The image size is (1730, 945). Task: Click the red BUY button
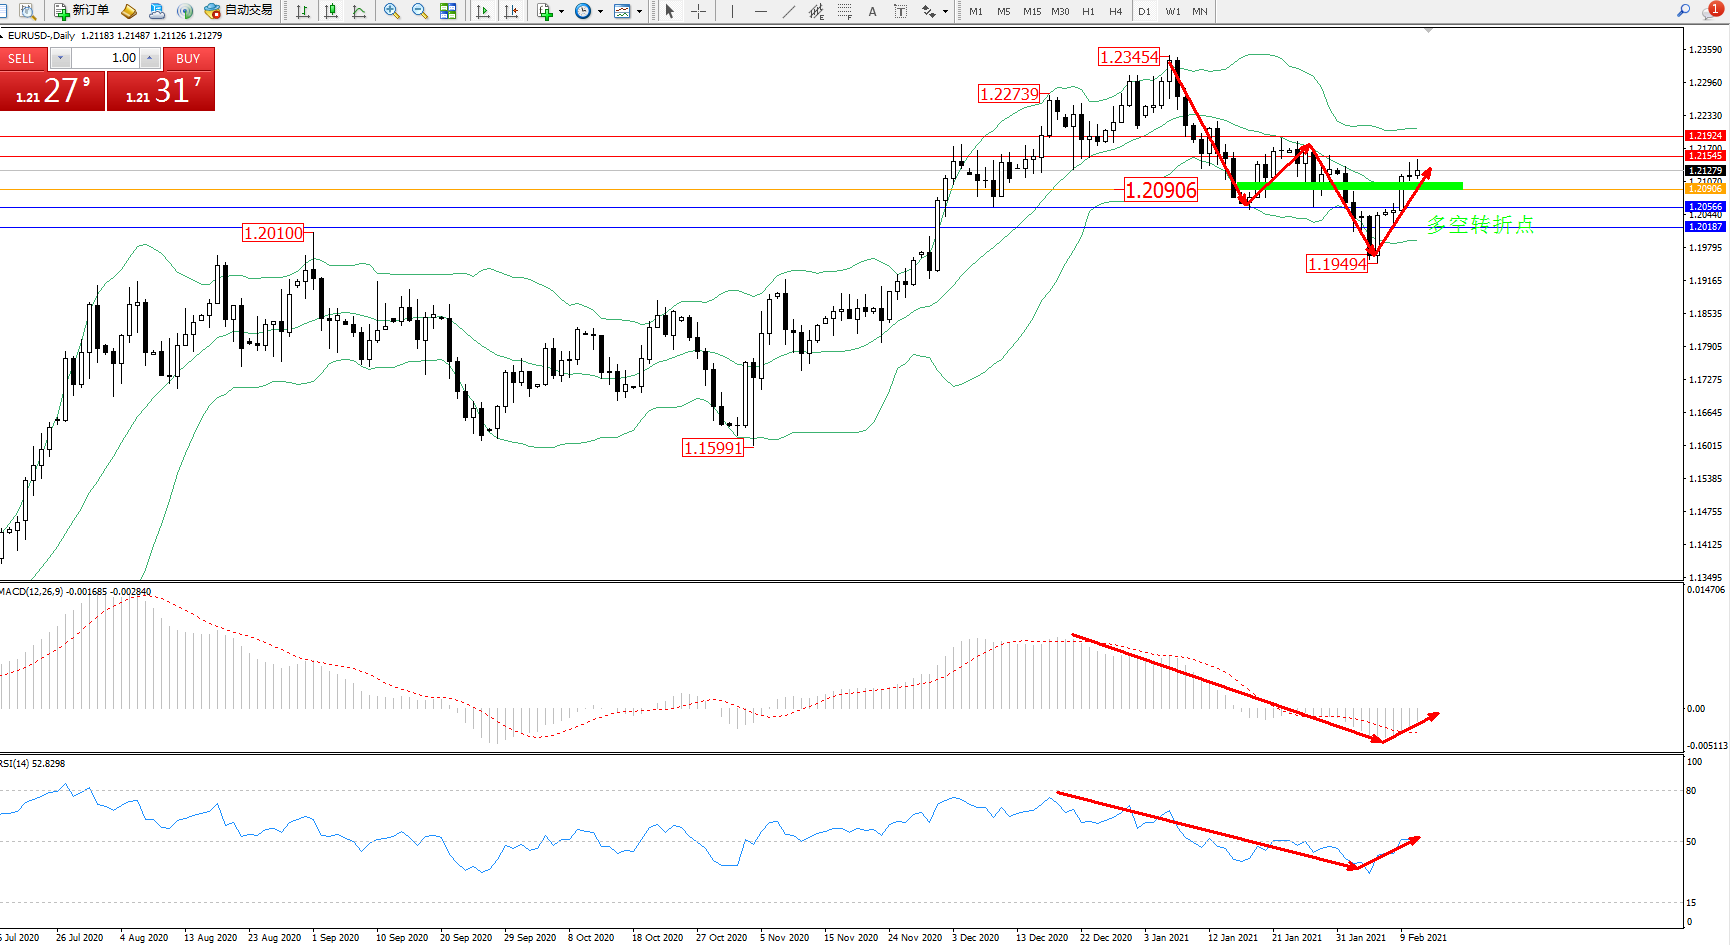tap(188, 59)
